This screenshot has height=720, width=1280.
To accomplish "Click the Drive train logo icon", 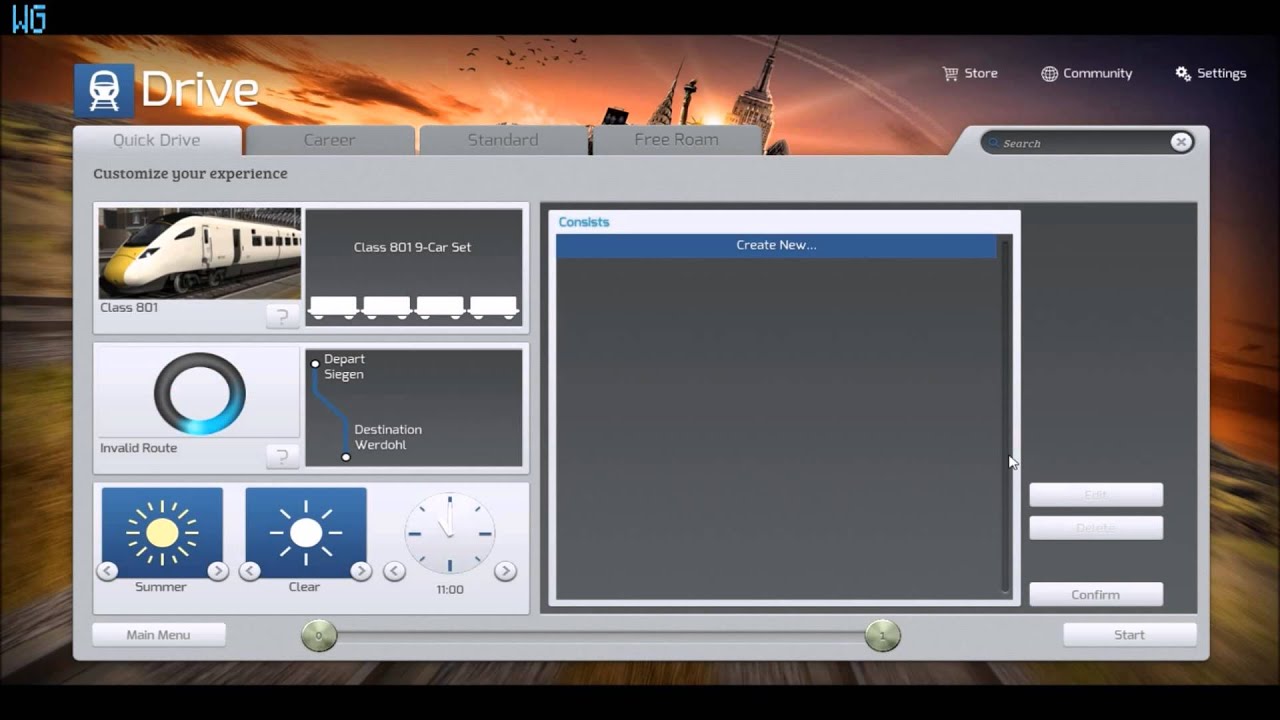I will click(x=104, y=91).
